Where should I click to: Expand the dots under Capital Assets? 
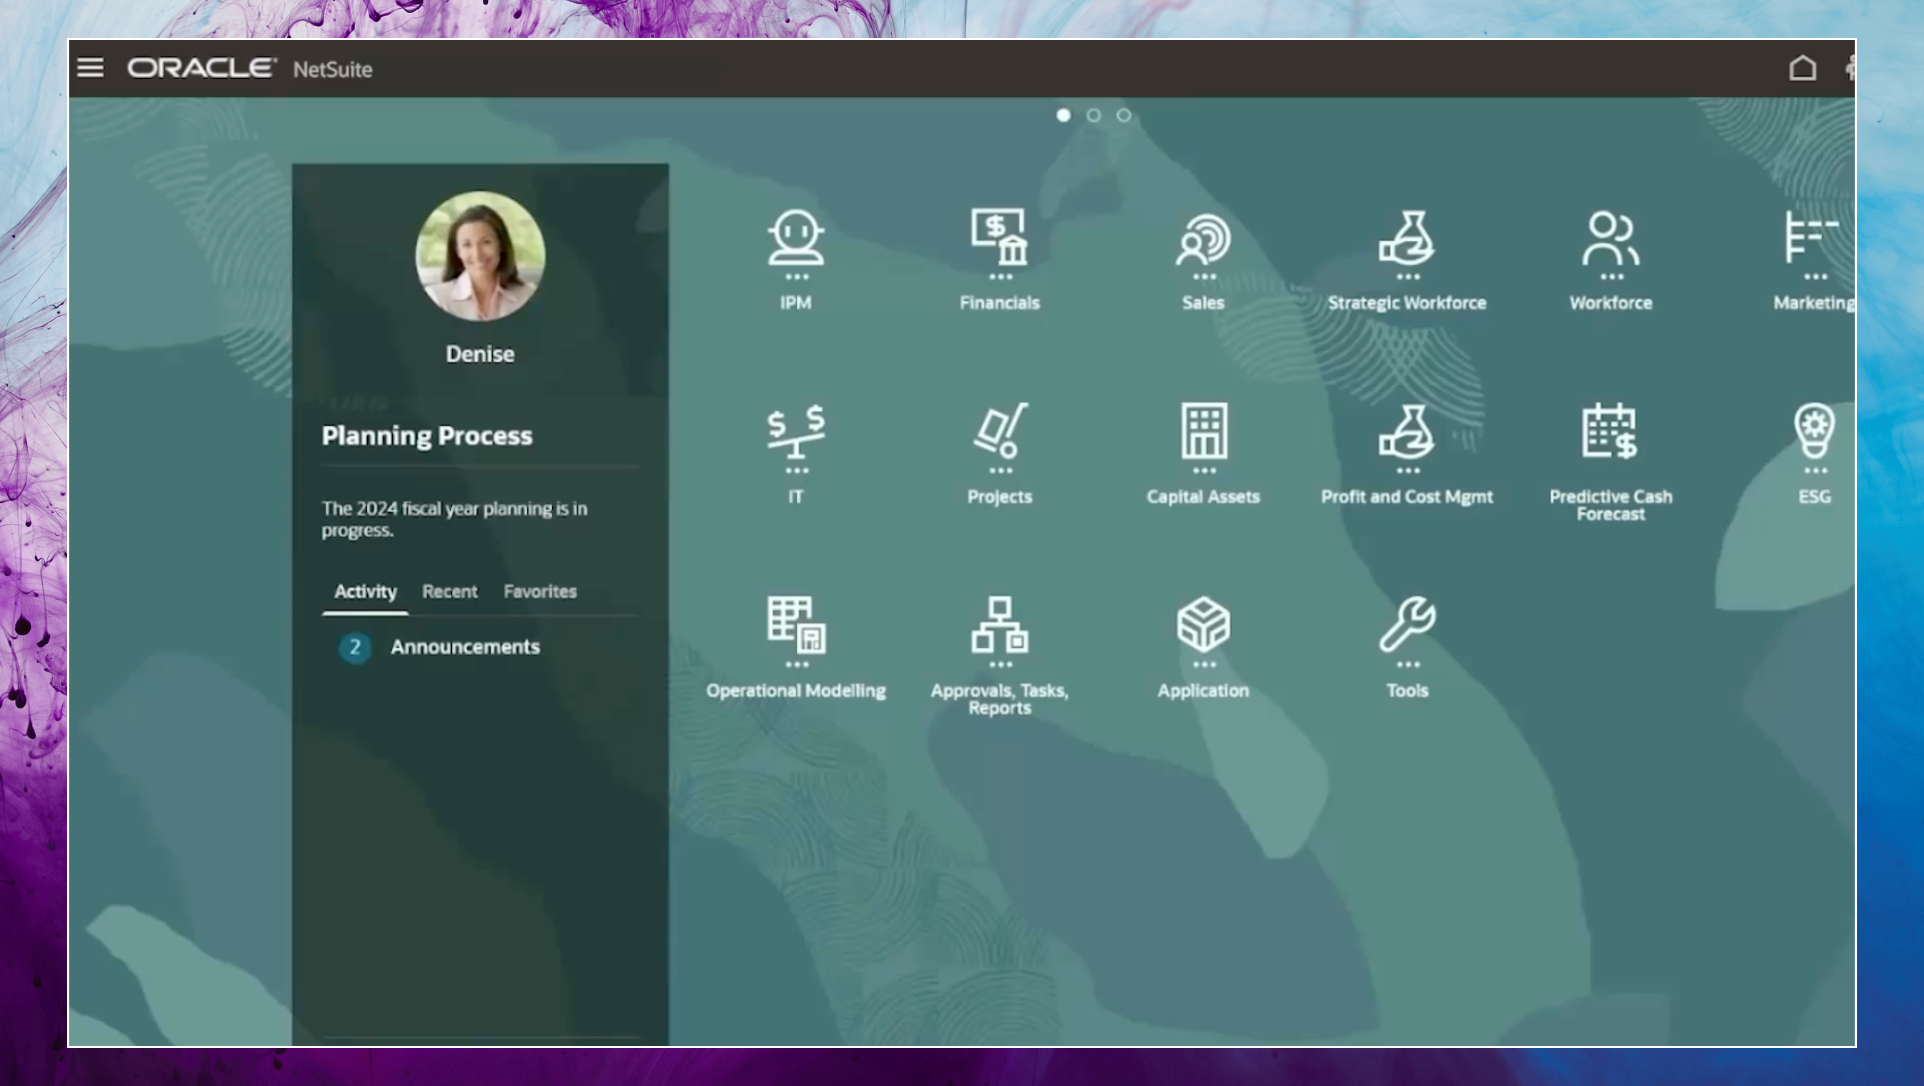click(x=1204, y=471)
